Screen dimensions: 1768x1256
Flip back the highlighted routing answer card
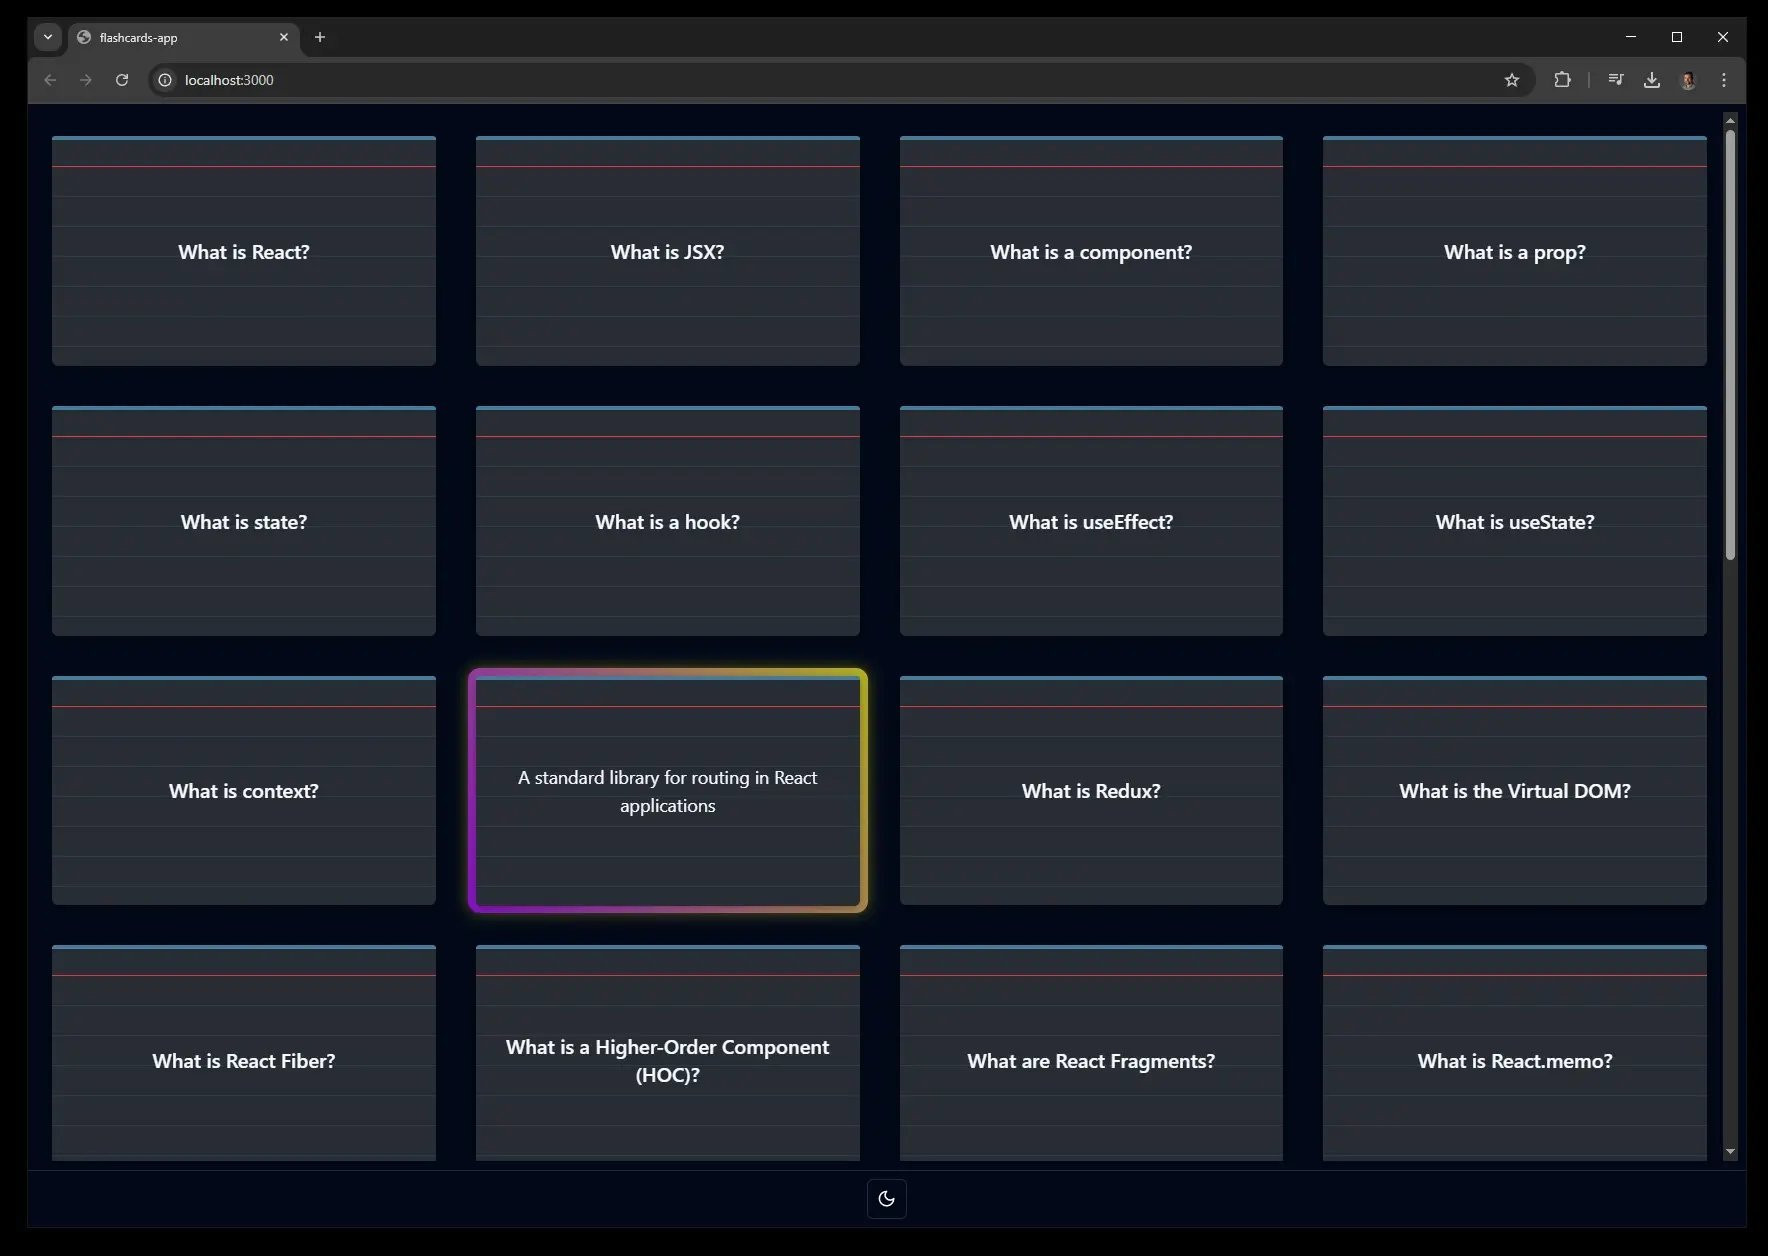(x=668, y=791)
